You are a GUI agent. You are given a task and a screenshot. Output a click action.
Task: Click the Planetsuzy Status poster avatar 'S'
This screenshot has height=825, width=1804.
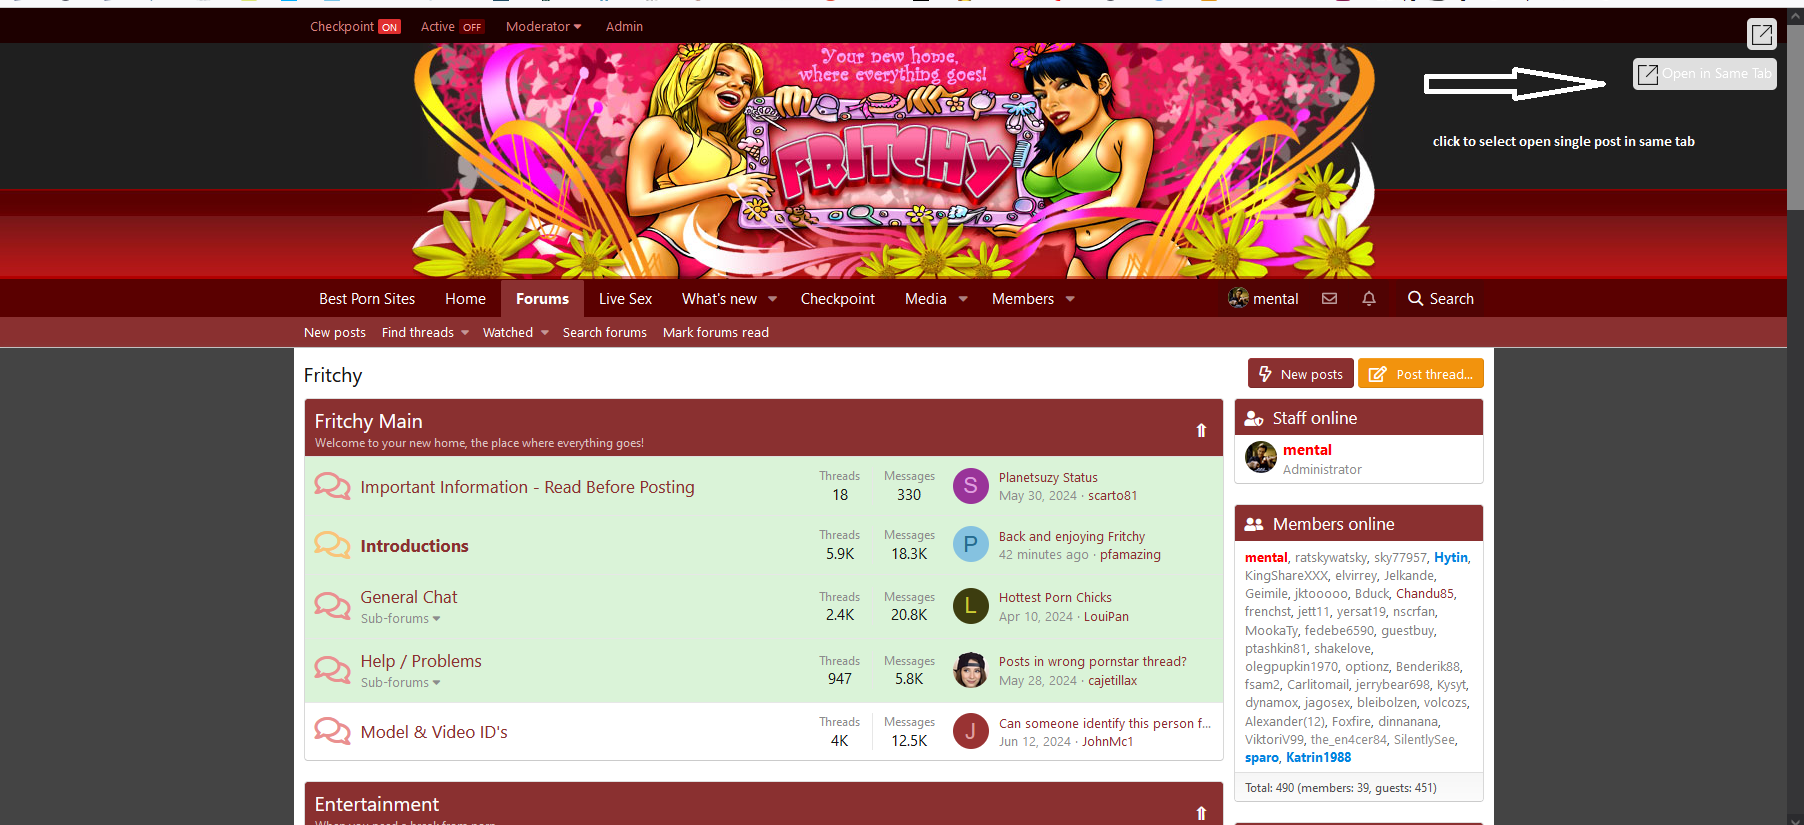[x=970, y=486]
